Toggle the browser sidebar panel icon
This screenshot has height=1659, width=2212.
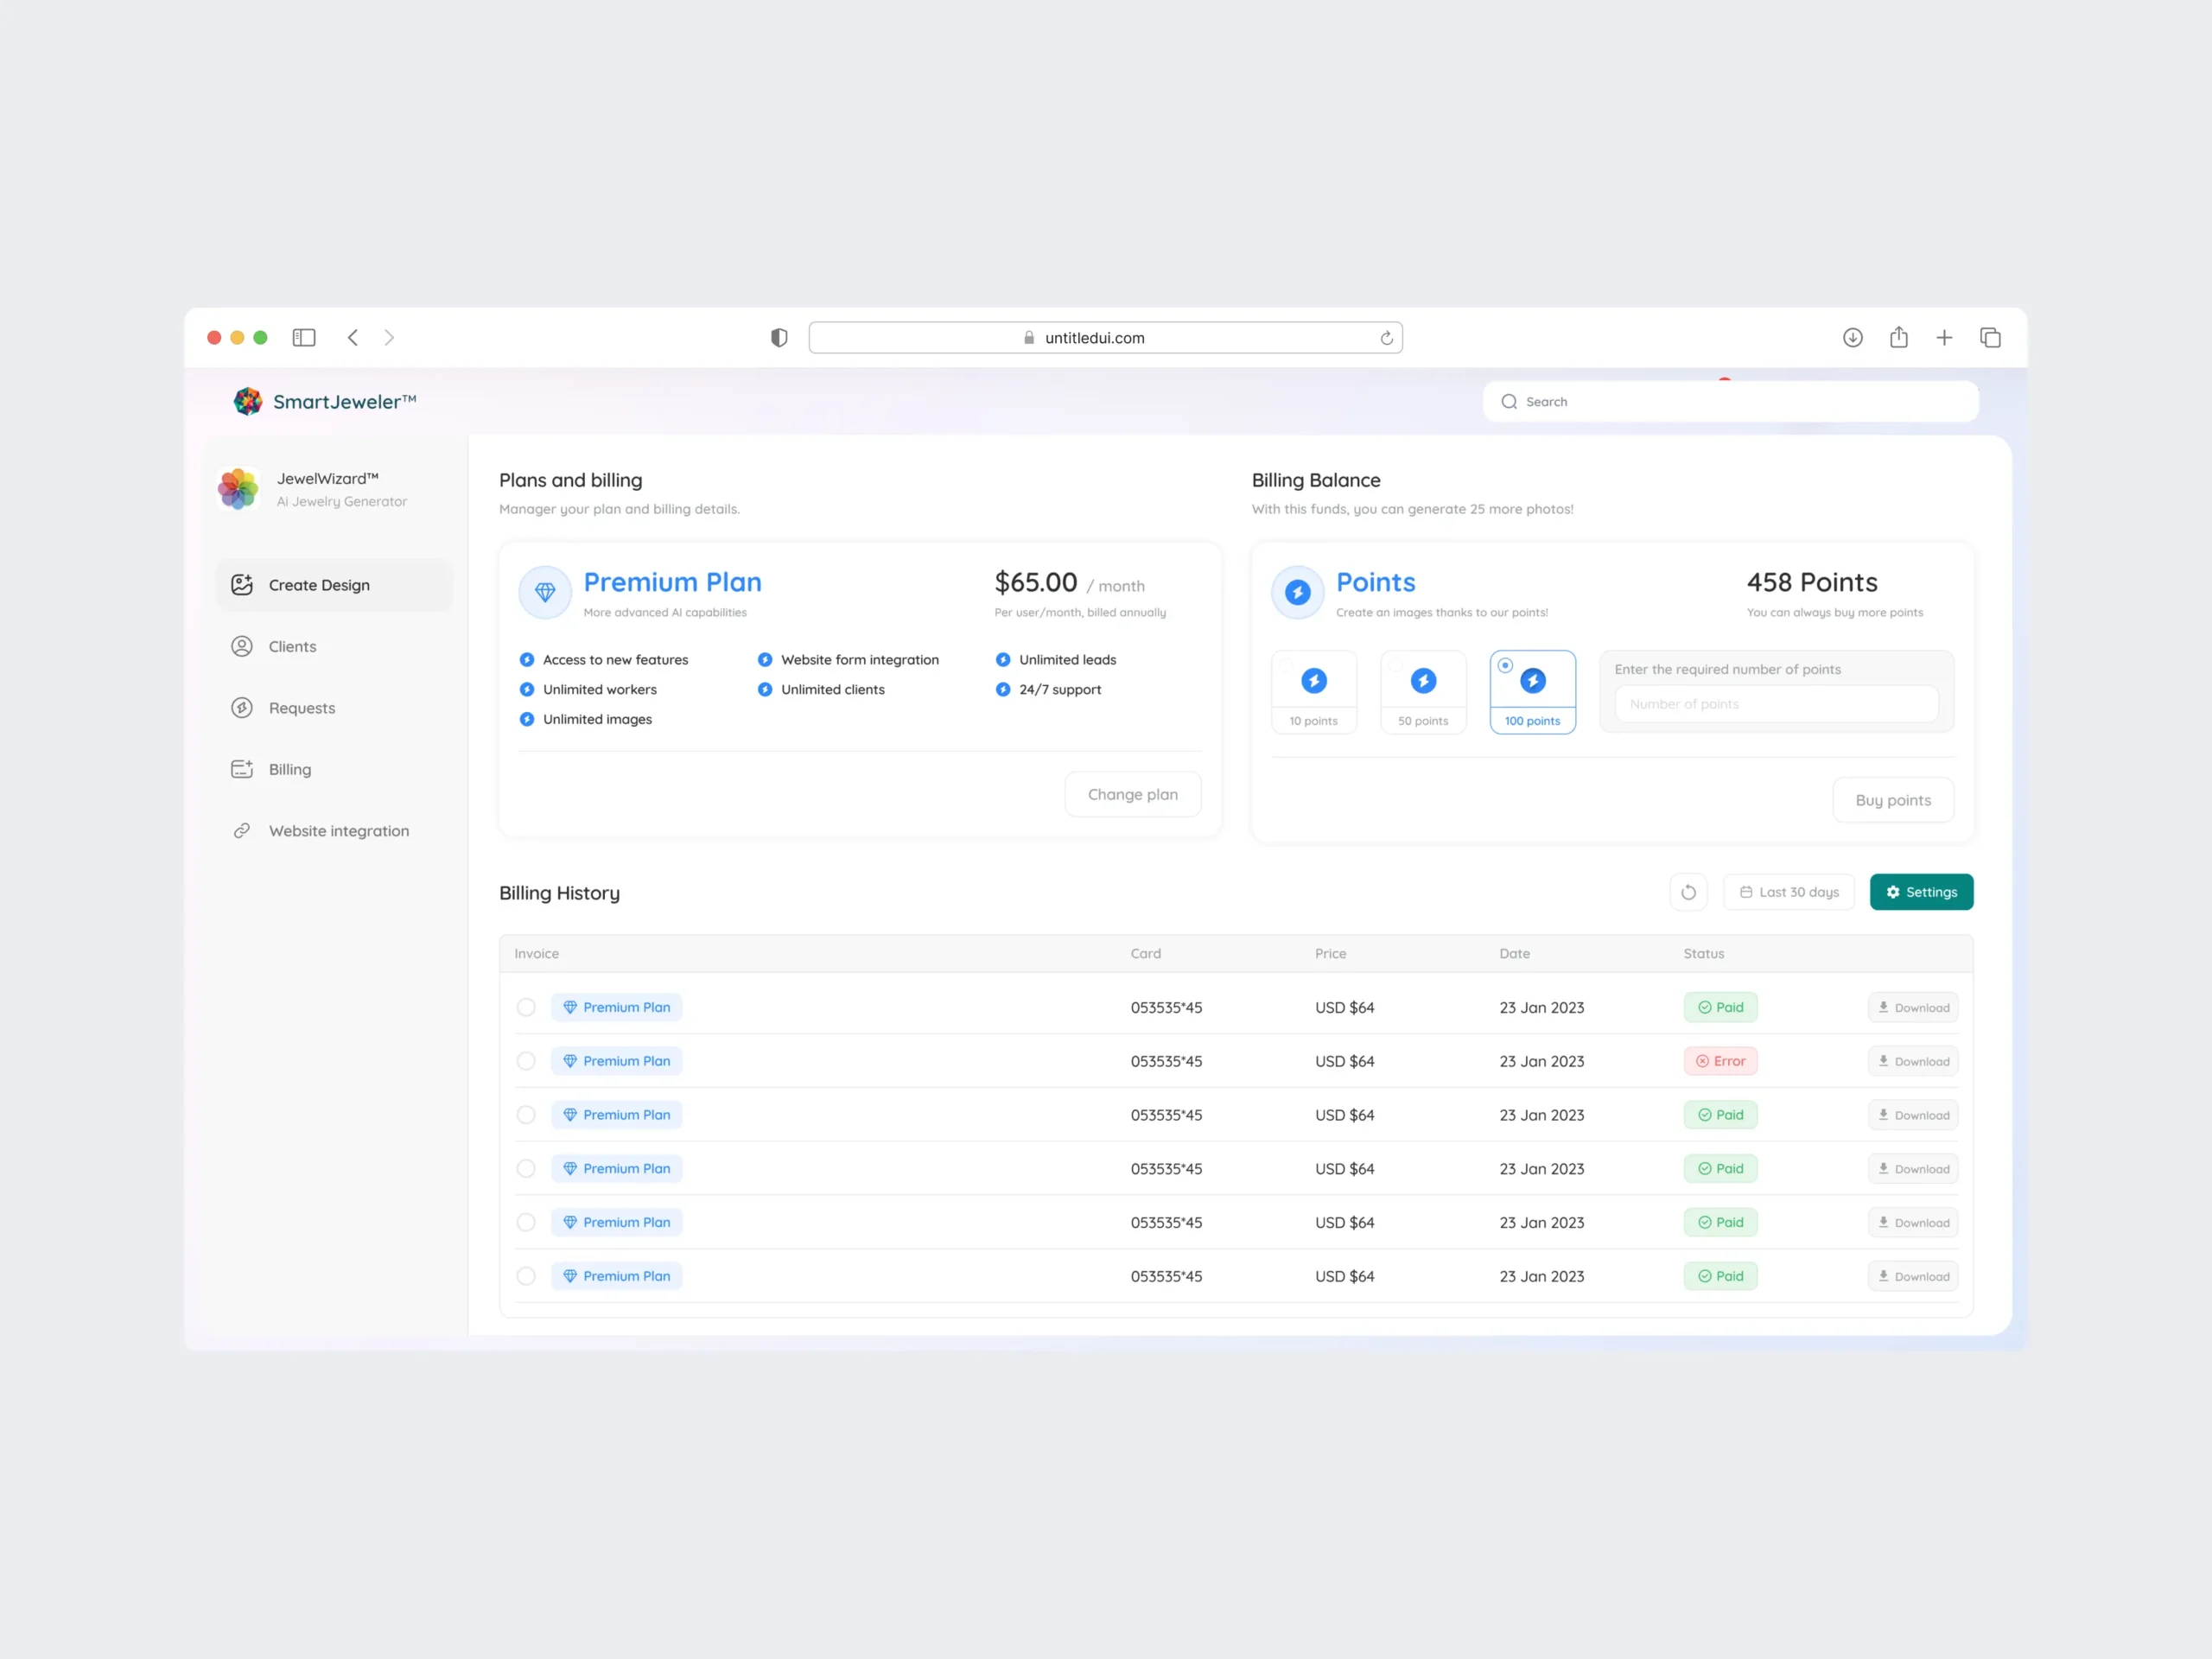click(x=304, y=338)
